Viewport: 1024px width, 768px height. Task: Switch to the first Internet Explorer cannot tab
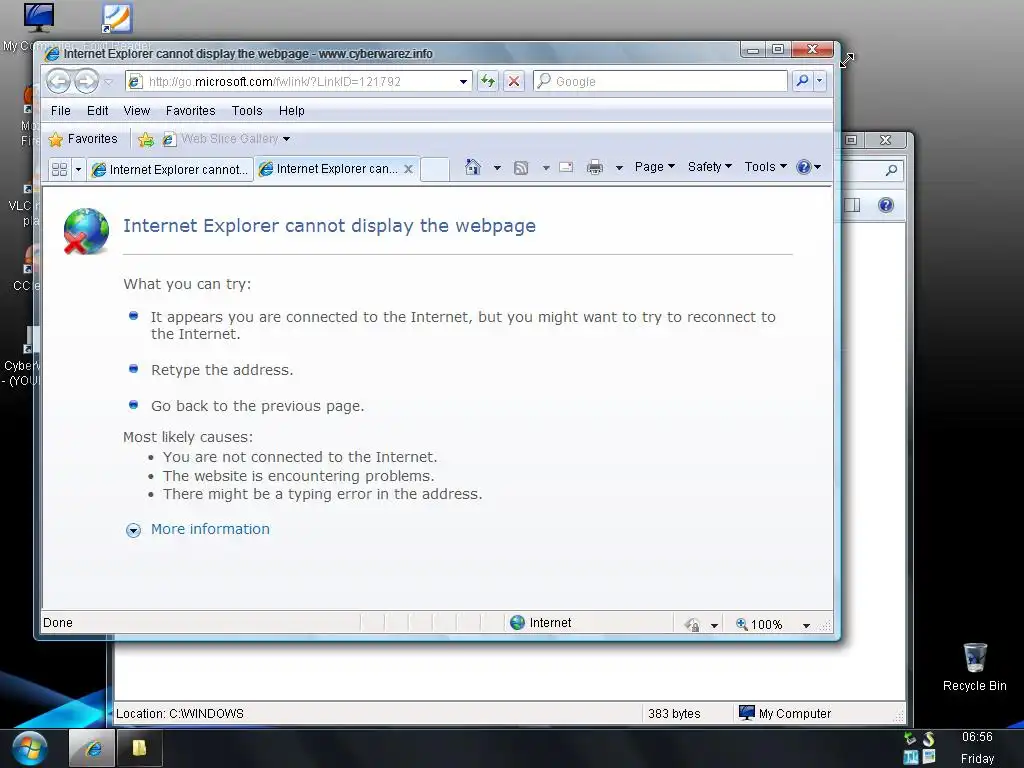(170, 170)
